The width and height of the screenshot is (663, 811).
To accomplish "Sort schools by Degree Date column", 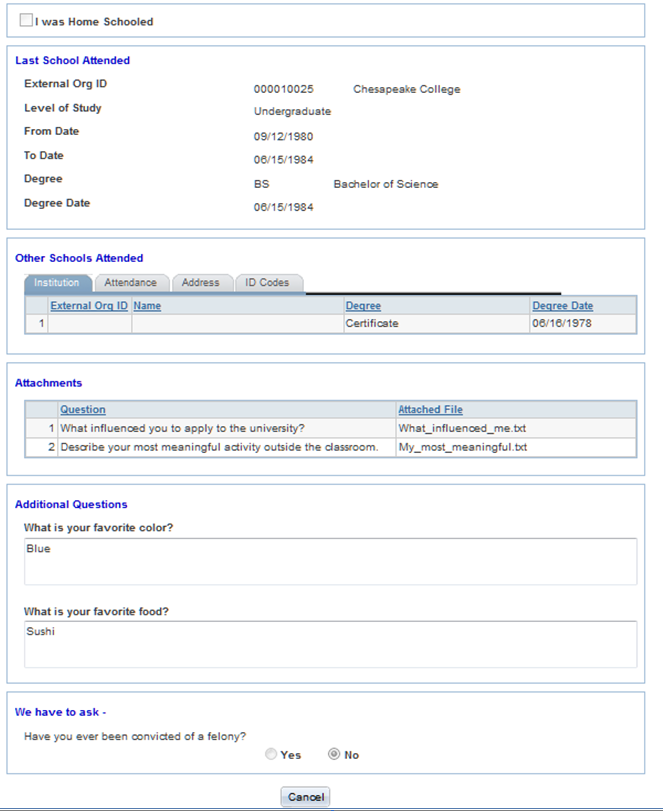I will pos(563,306).
